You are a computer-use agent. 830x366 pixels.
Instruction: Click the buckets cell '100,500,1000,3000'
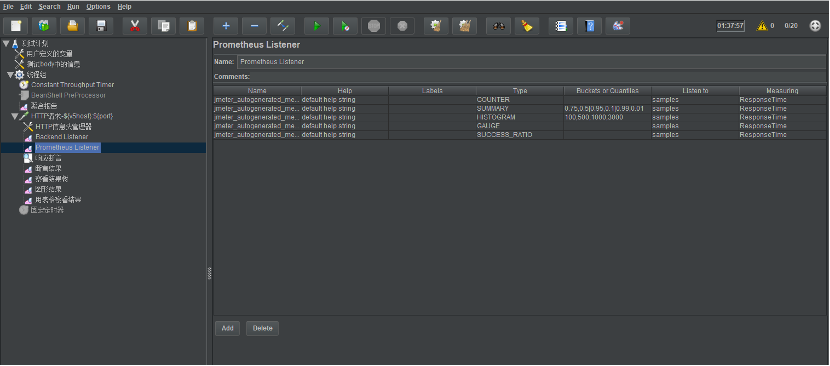pos(608,117)
